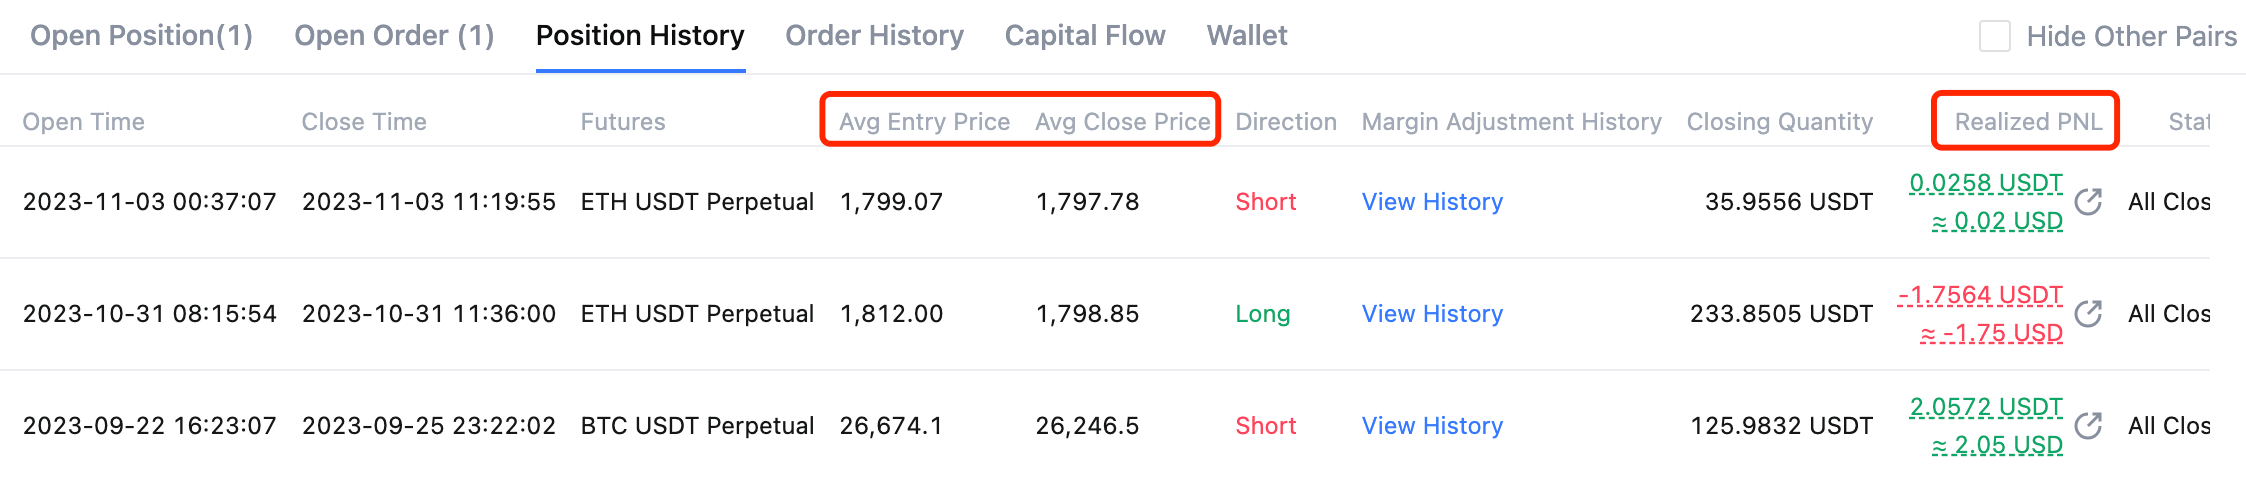Click the -1.7564 USDT realized PNL value
The height and width of the screenshot is (478, 2246).
click(1980, 296)
